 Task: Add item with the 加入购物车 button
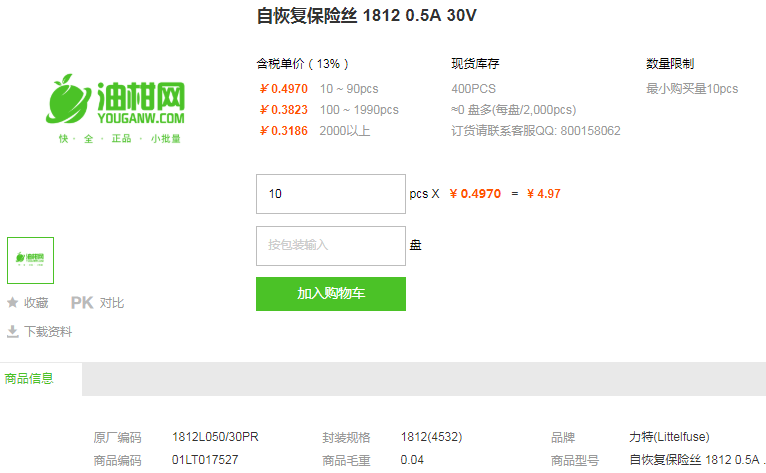point(331,294)
